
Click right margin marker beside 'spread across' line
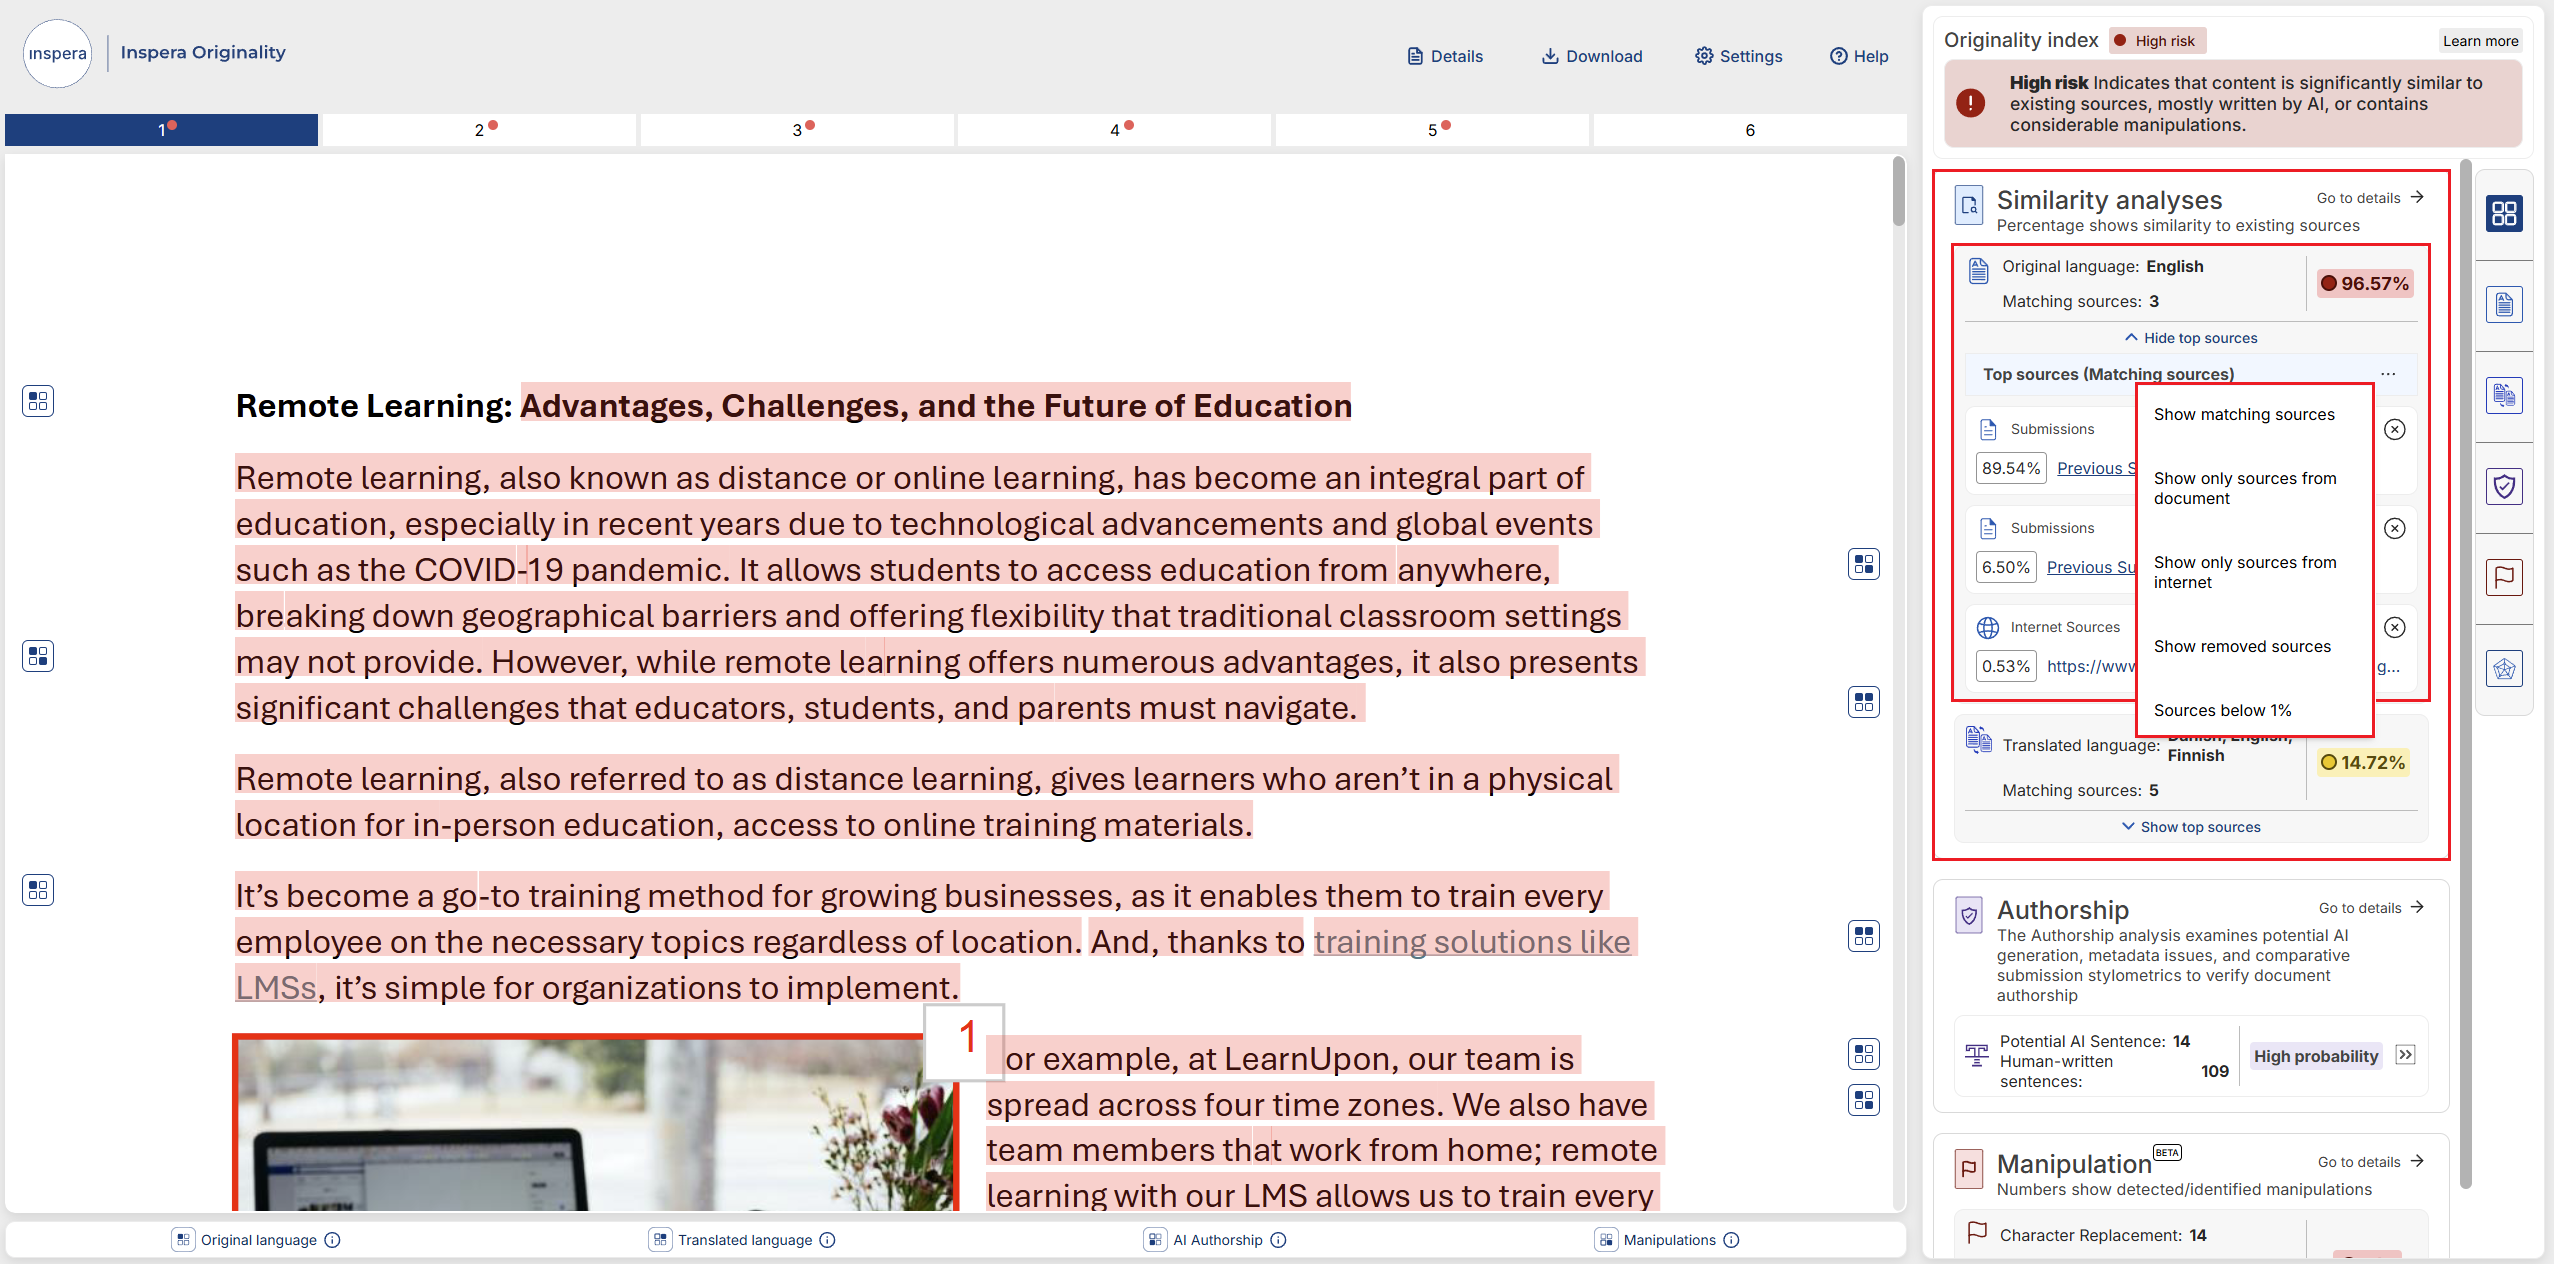tap(1864, 1100)
